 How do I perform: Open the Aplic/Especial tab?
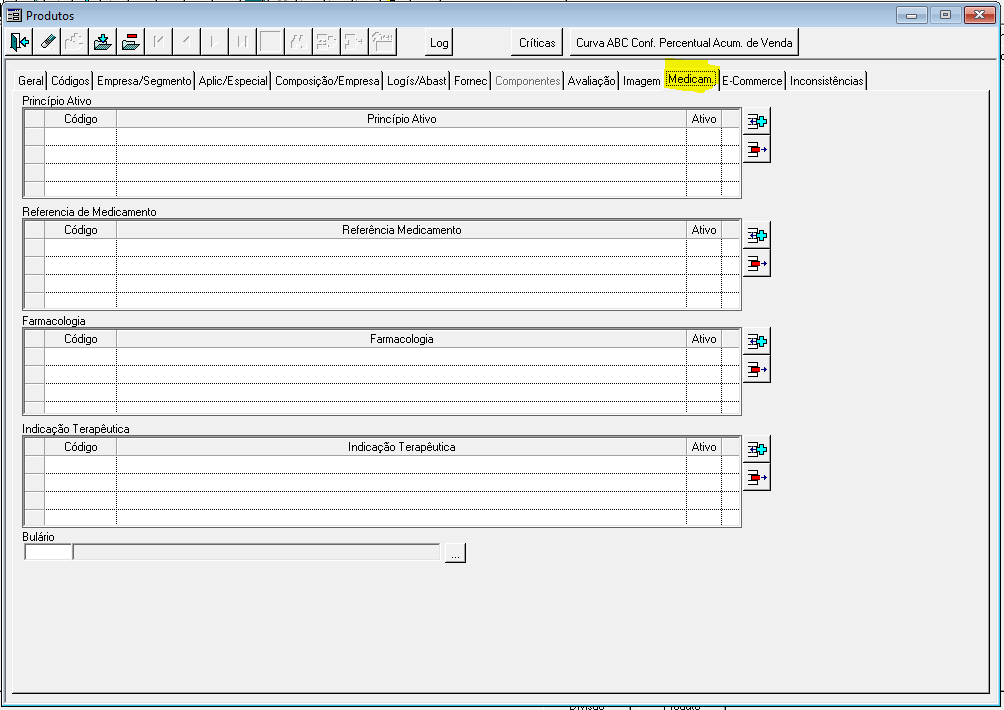coord(233,81)
